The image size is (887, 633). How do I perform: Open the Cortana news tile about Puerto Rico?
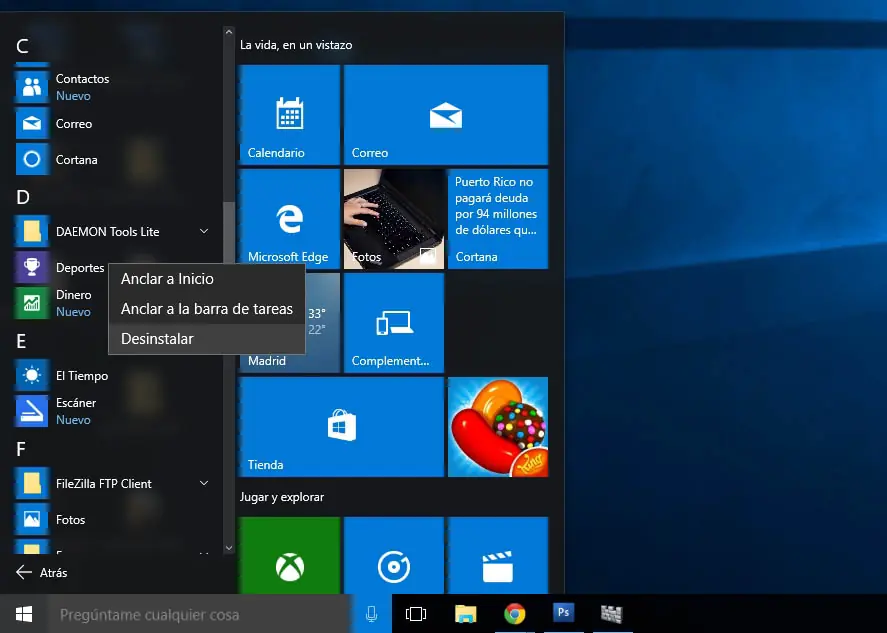tap(498, 219)
